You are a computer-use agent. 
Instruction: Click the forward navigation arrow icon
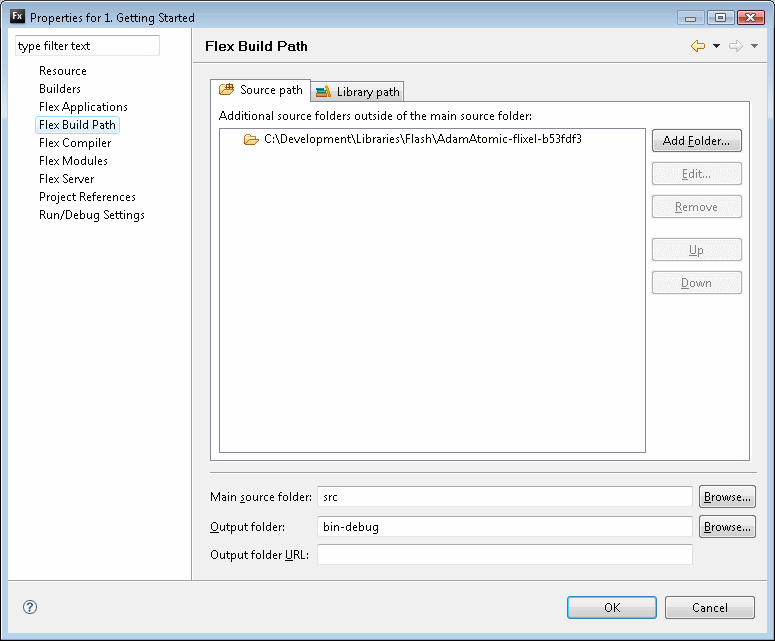(x=736, y=46)
